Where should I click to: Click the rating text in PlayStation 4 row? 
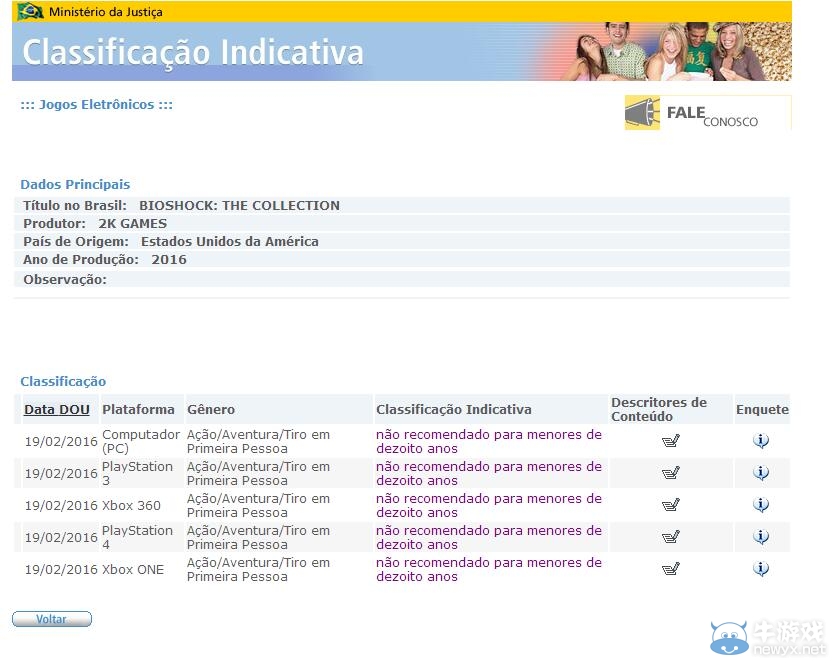(x=489, y=537)
